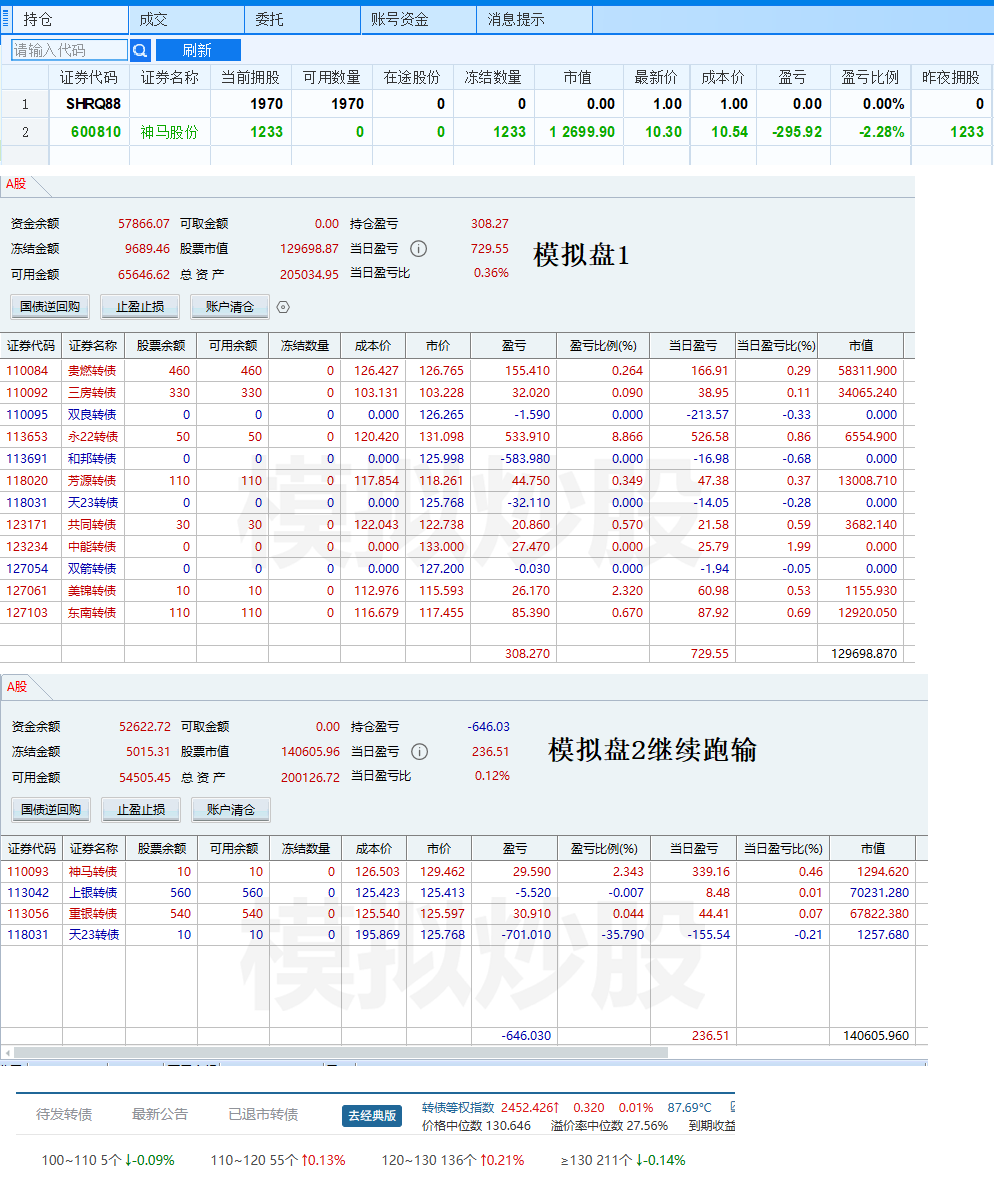Click the left arrow of the horizontal scrollbar
This screenshot has width=1006, height=1184.
click(6, 1053)
